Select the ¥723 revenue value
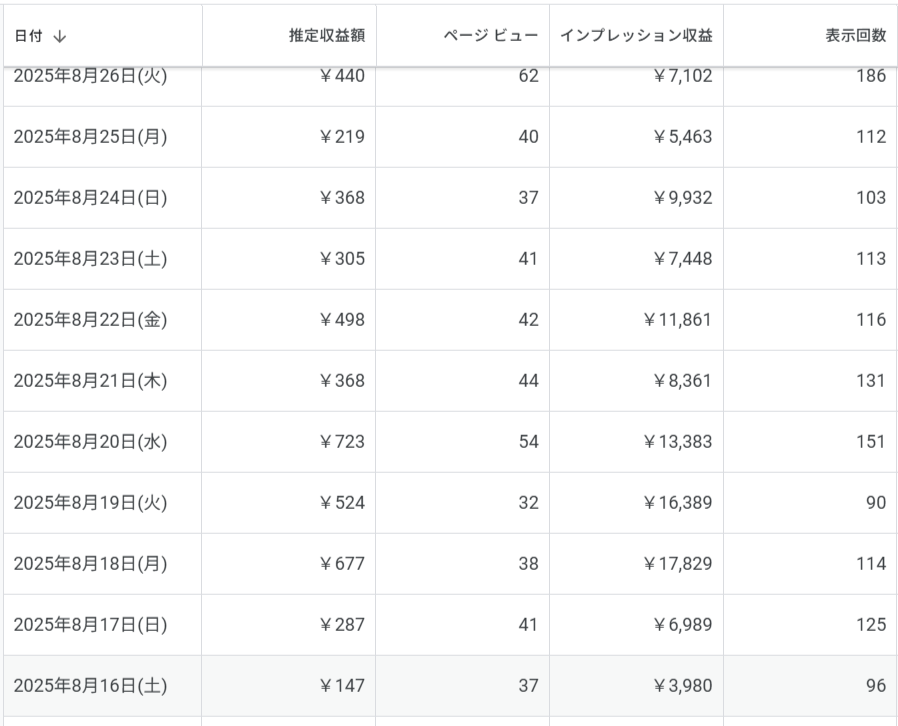This screenshot has width=898, height=726. [x=341, y=442]
